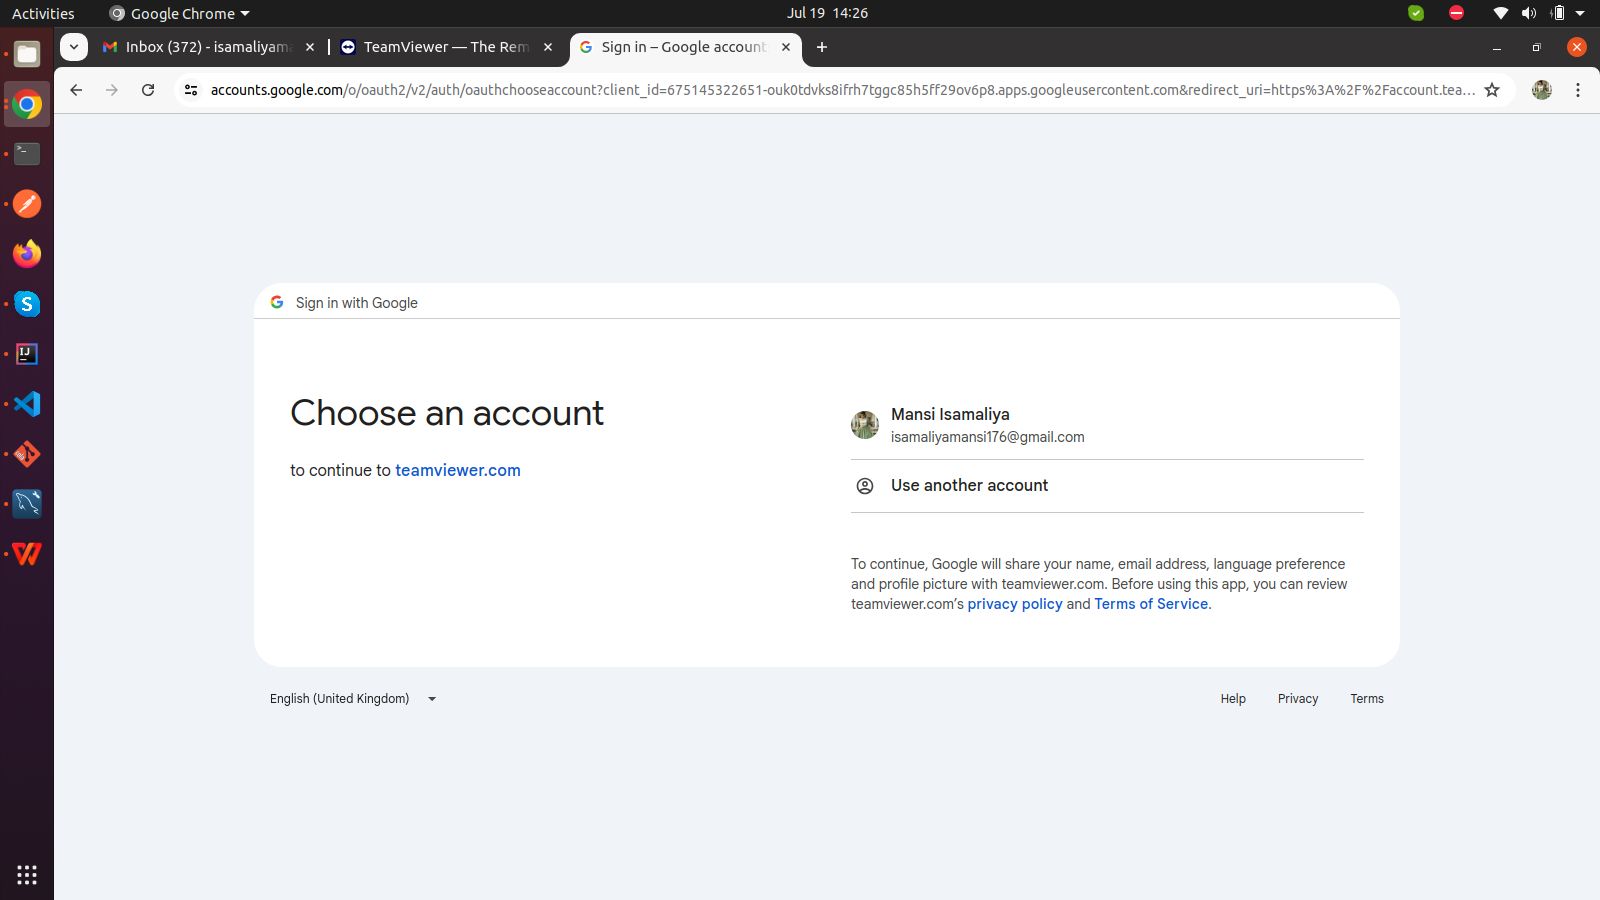Screen dimensions: 1600x900
Task: Follow the teamviewer.com link
Action: coord(458,470)
